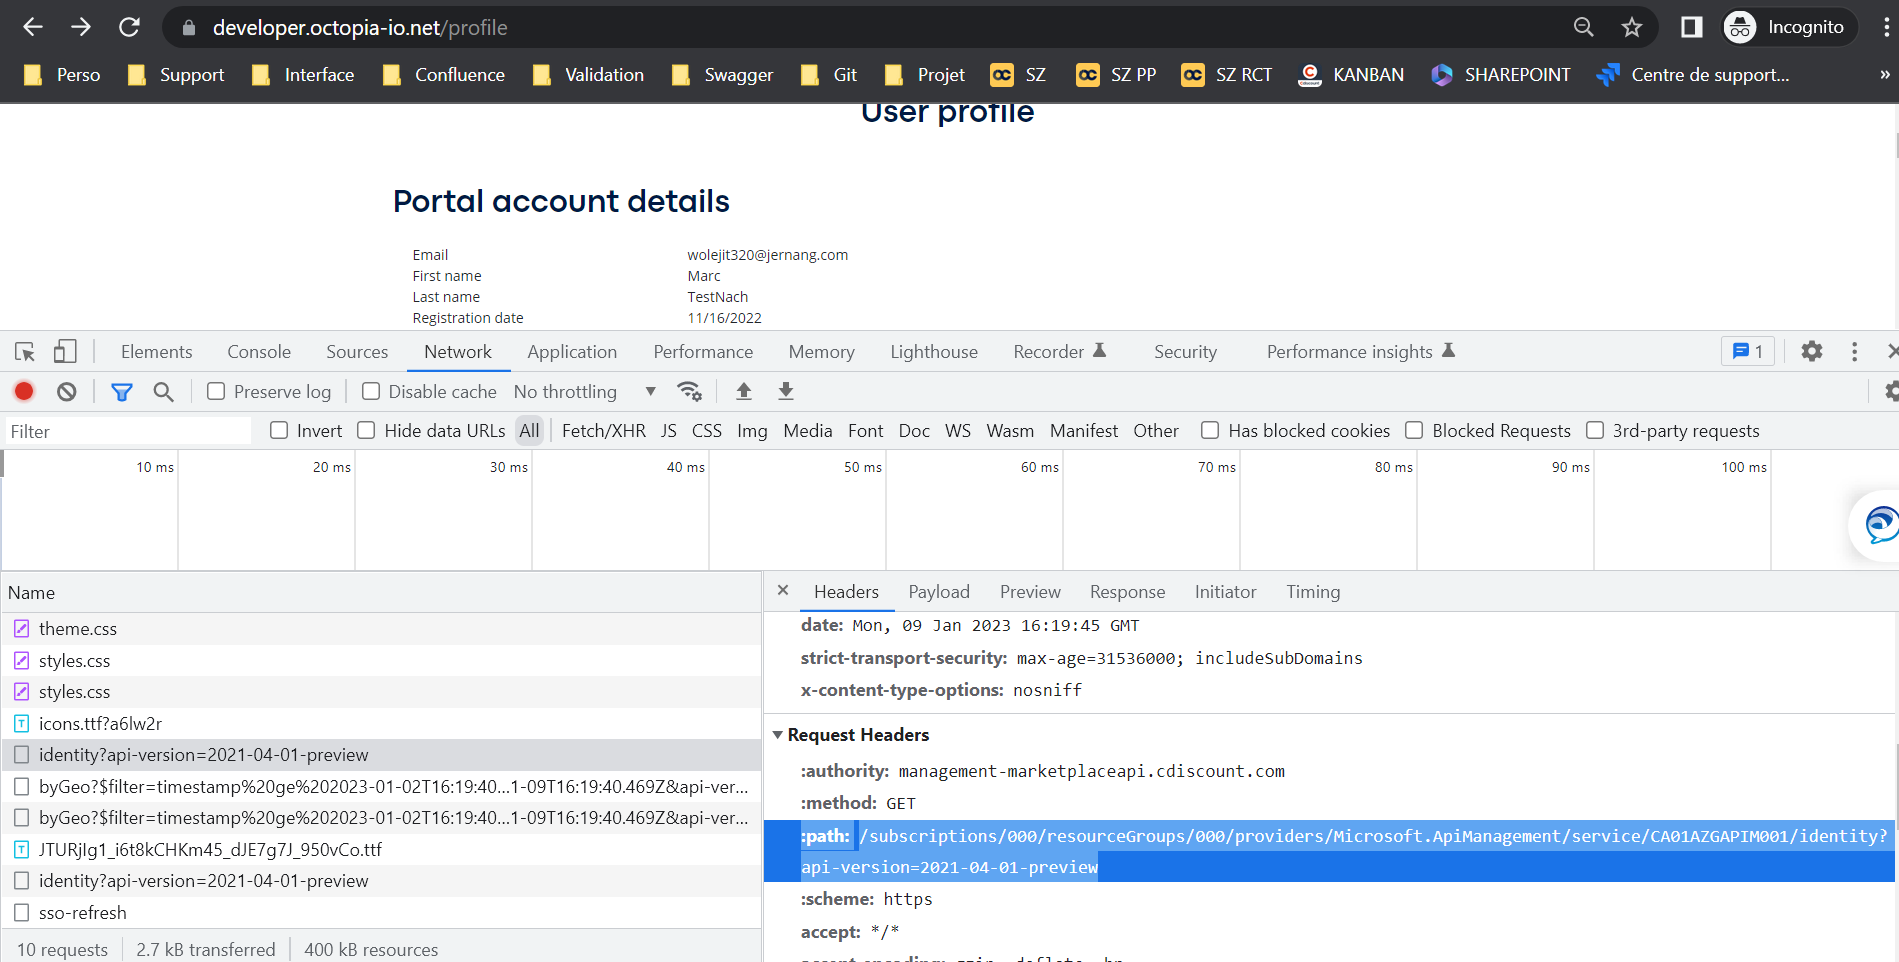Screen dimensions: 1899x962
Task: Open DevTools more options menu
Action: 1854,352
